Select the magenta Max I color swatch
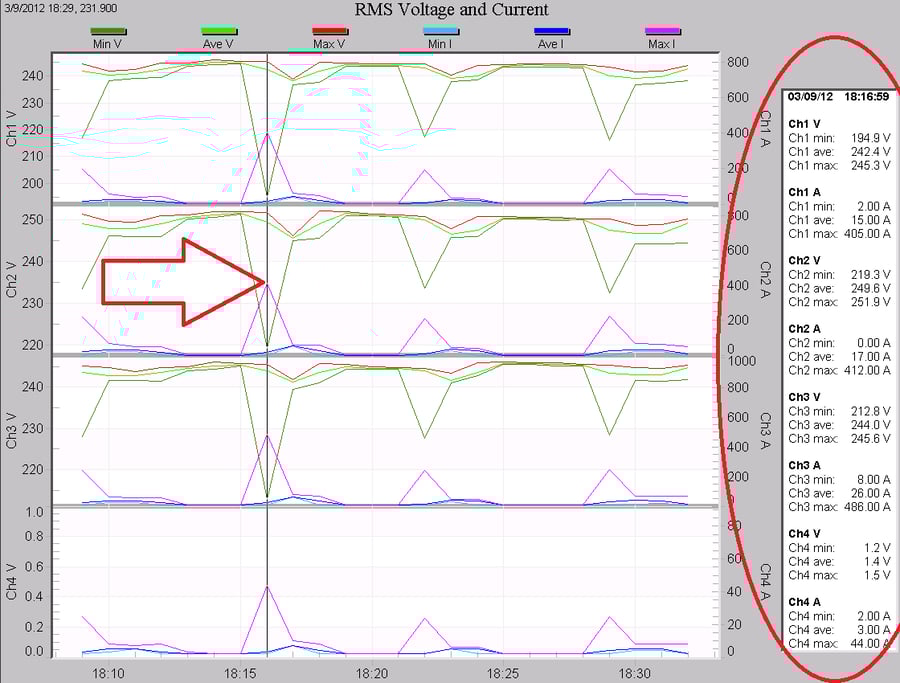The height and width of the screenshot is (683, 900). (x=661, y=30)
